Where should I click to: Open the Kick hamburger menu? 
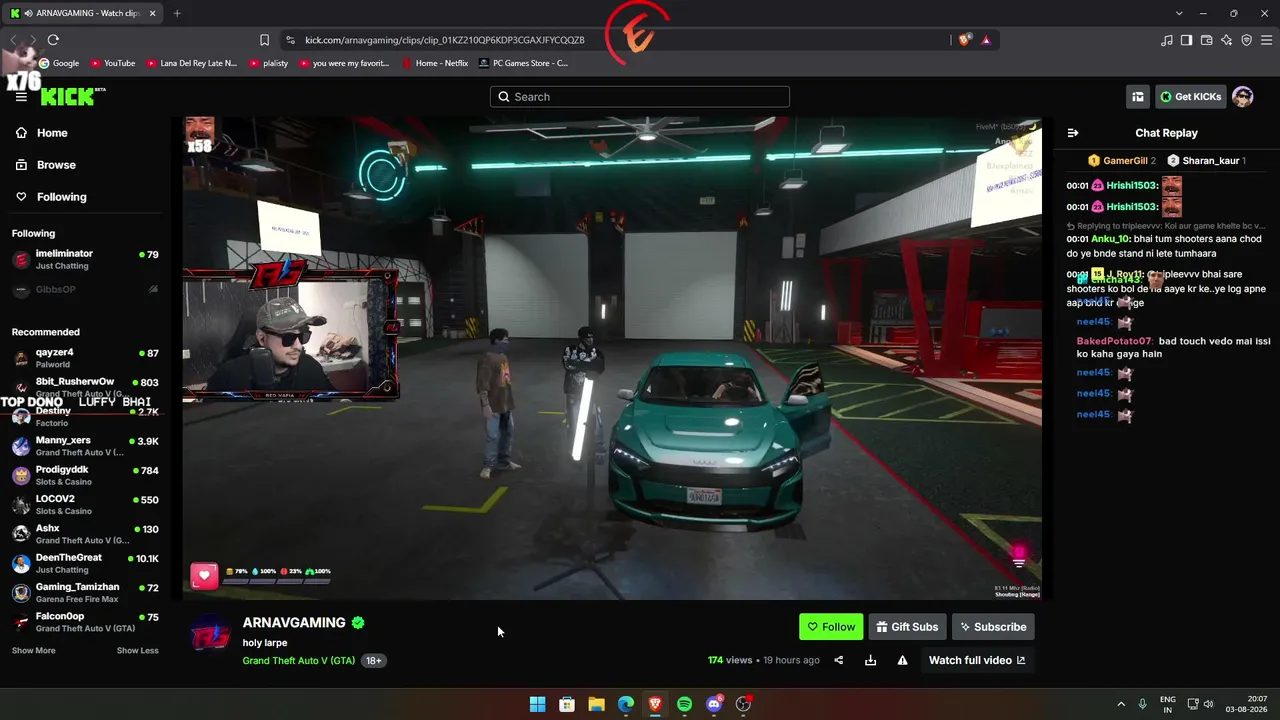click(x=21, y=97)
